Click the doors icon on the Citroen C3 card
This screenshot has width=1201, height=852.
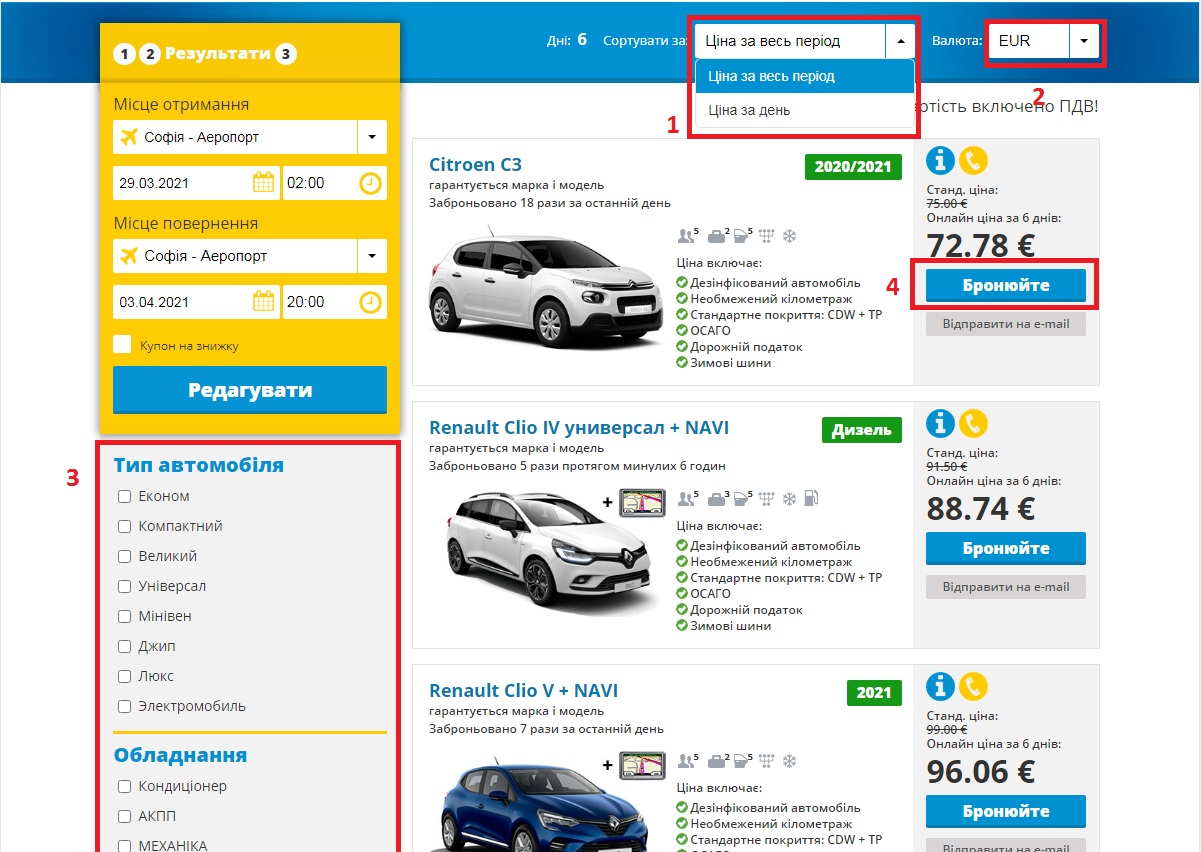pyautogui.click(x=743, y=236)
